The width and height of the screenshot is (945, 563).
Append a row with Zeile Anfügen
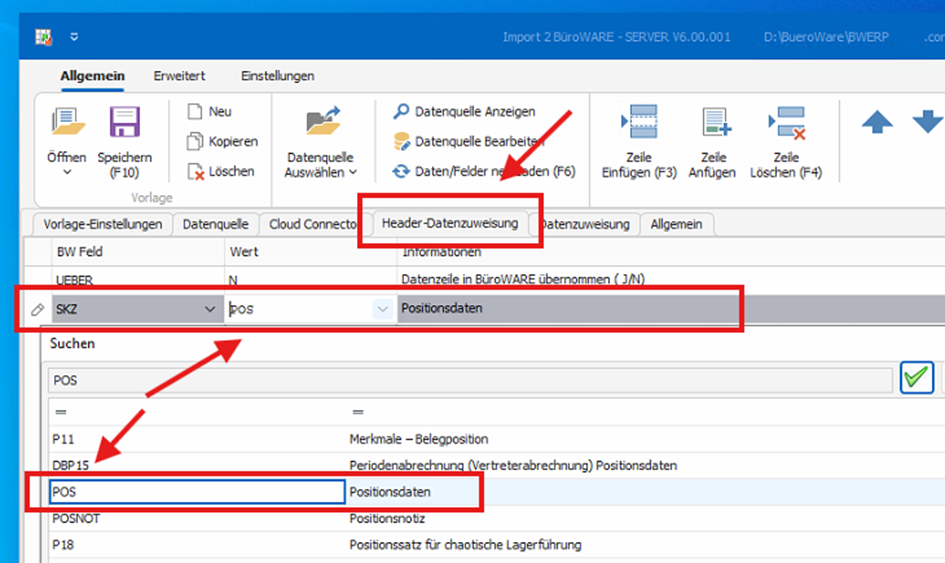coord(712,142)
